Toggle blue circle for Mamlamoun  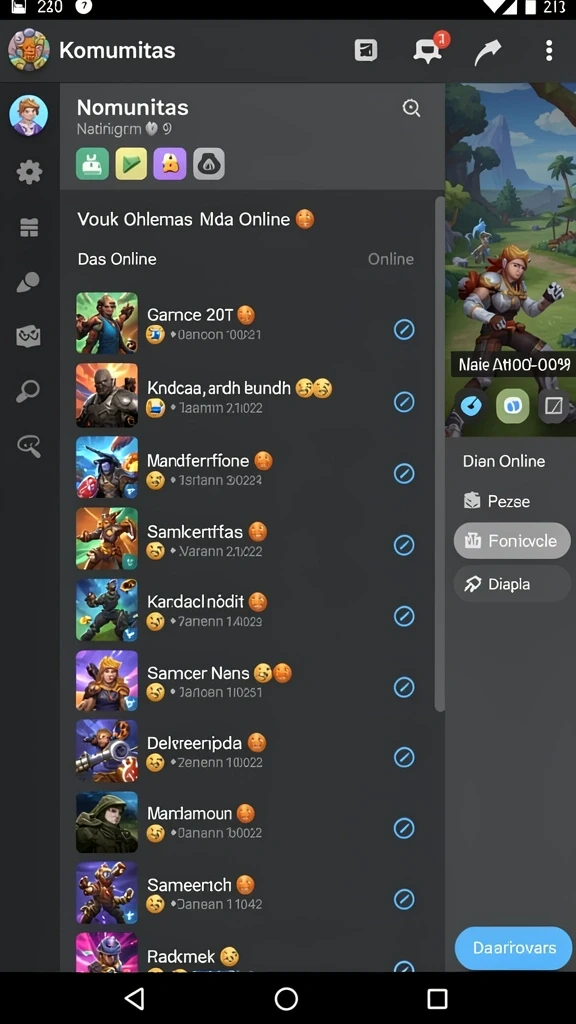point(404,828)
